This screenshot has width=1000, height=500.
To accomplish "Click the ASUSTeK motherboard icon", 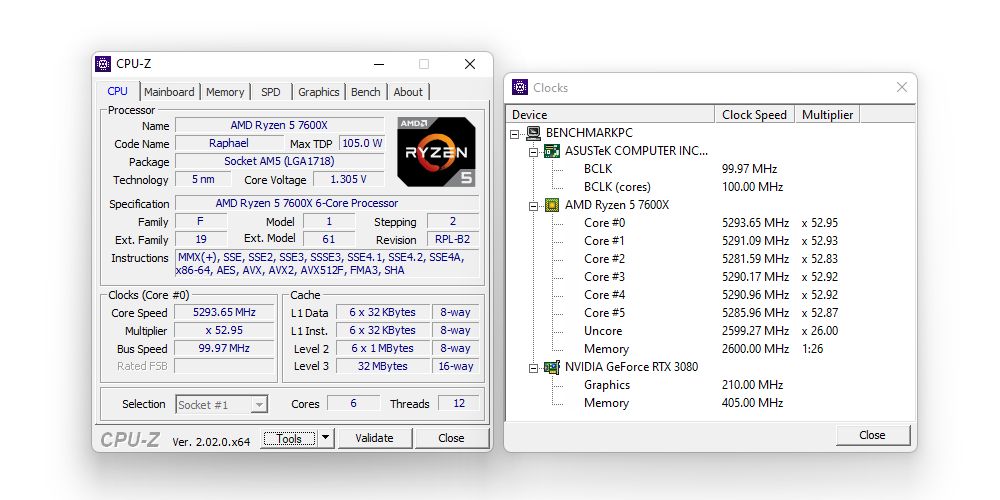I will (x=551, y=151).
